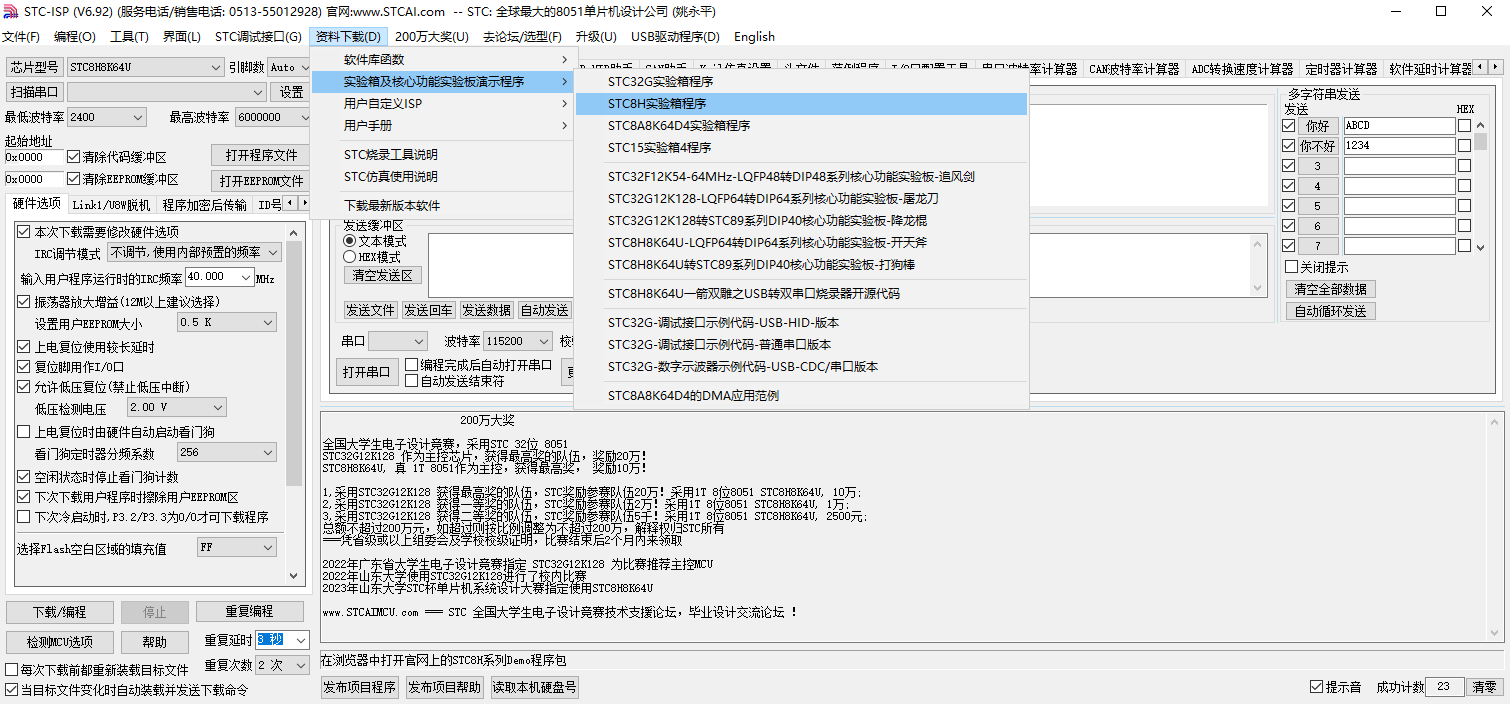Click 检测MCU选项 button
The image size is (1510, 704).
tap(59, 642)
